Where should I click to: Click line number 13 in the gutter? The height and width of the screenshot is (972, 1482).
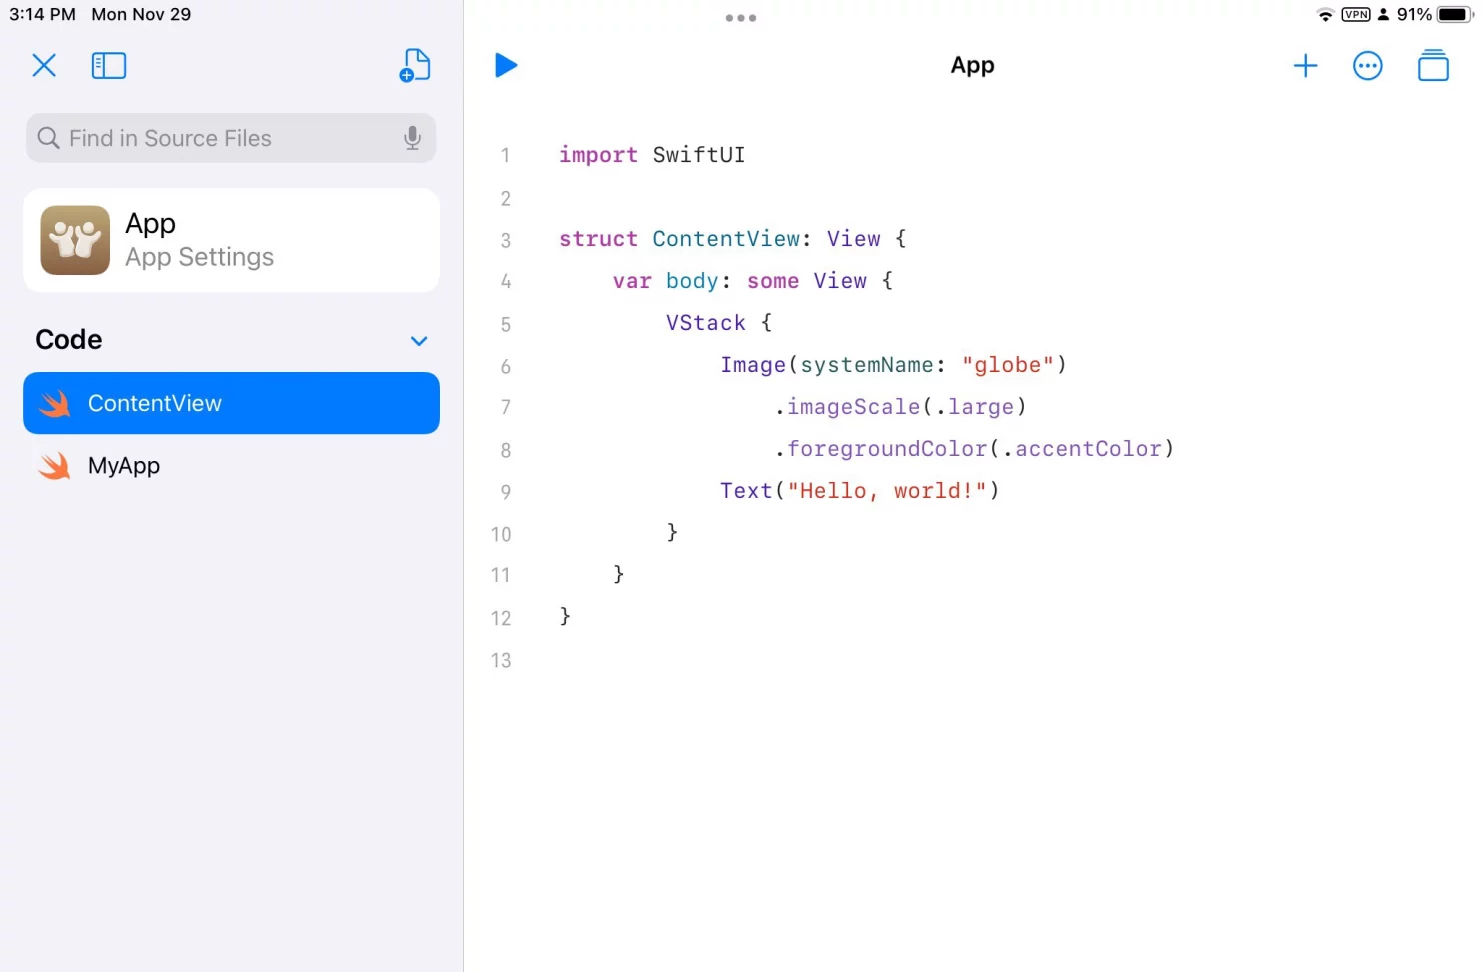click(501, 661)
